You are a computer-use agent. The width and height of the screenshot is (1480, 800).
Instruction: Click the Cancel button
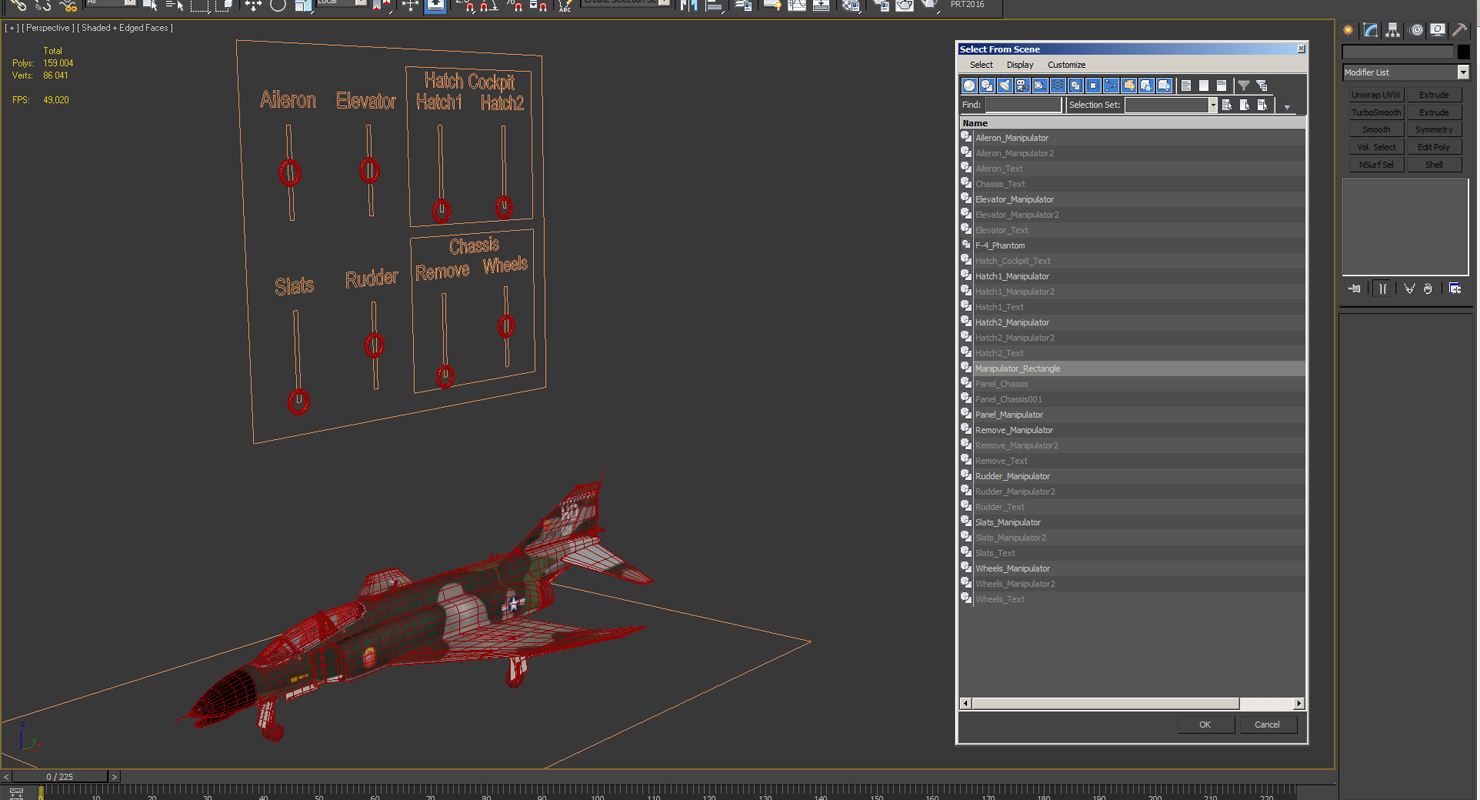pos(1267,725)
